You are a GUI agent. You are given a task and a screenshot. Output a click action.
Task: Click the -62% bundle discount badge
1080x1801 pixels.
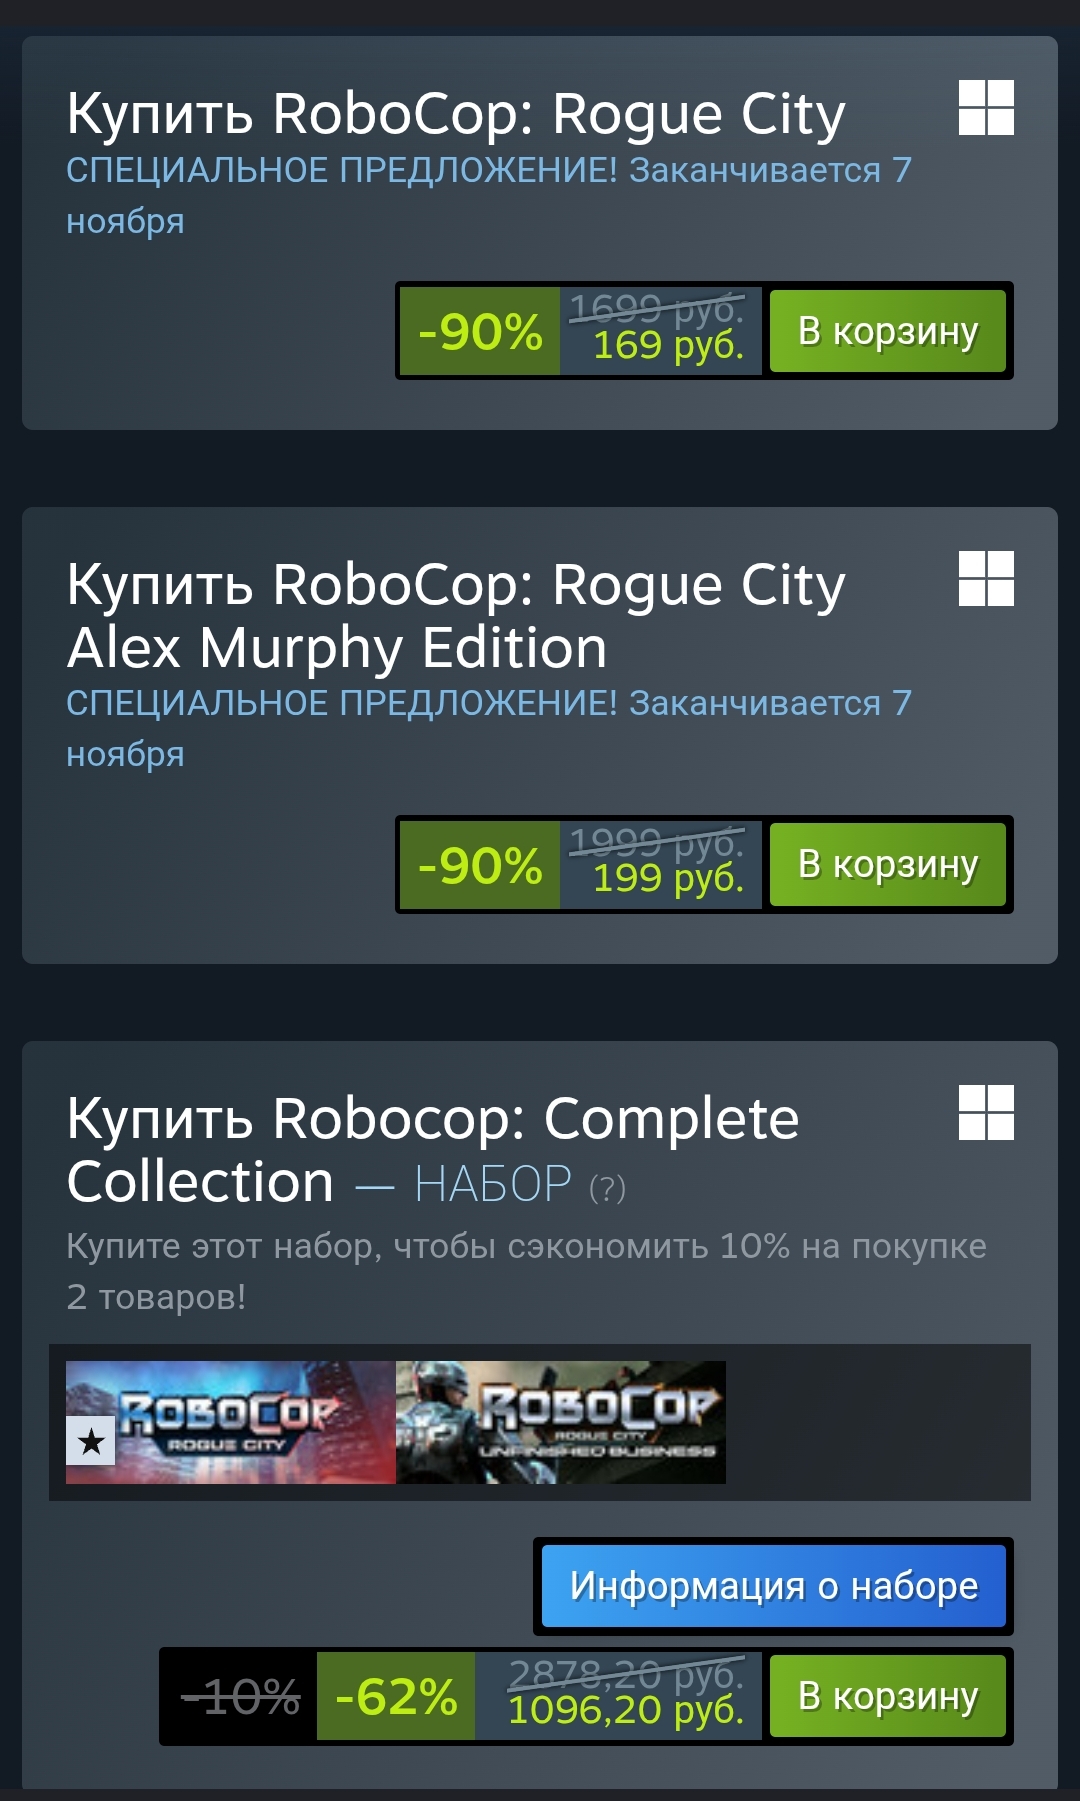click(396, 1697)
